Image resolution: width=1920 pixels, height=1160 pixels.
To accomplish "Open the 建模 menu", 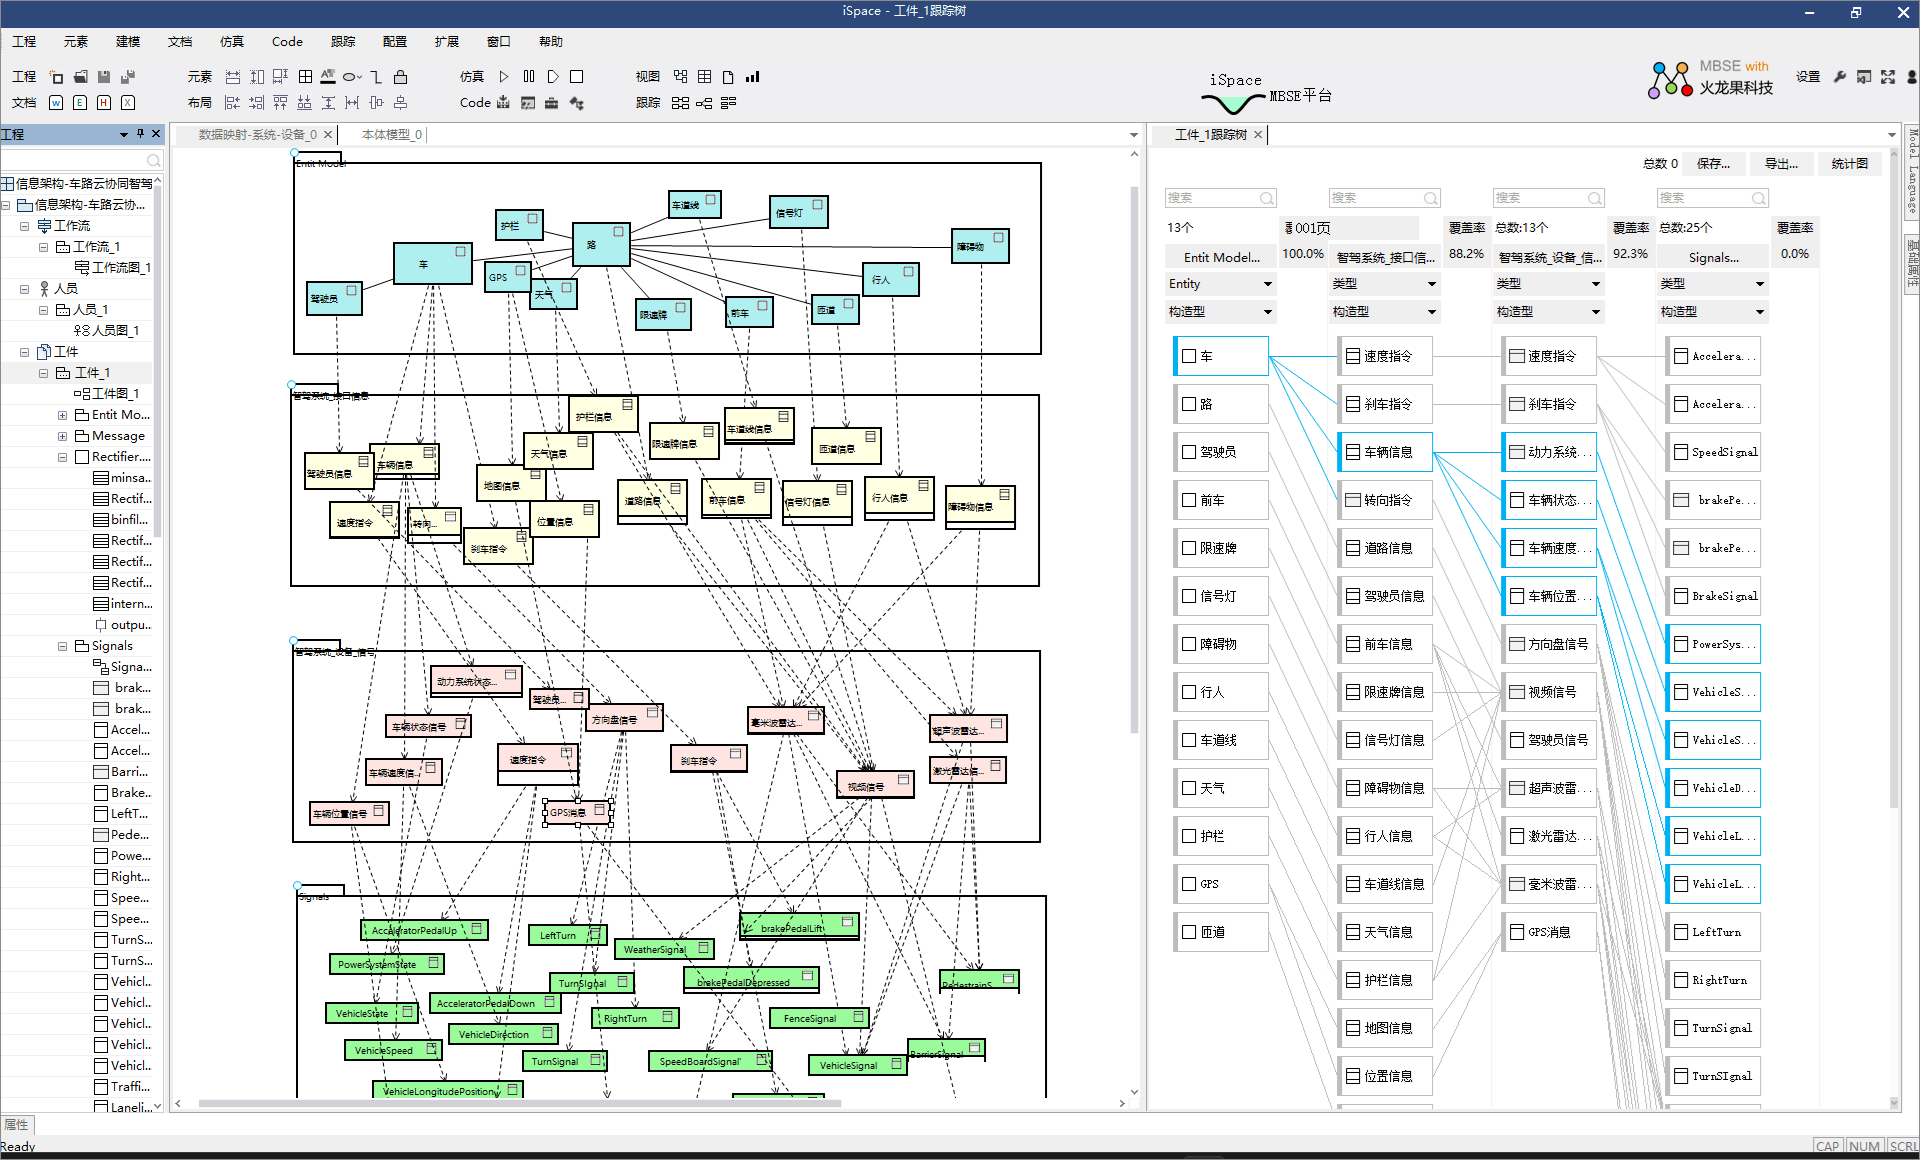I will pos(128,41).
